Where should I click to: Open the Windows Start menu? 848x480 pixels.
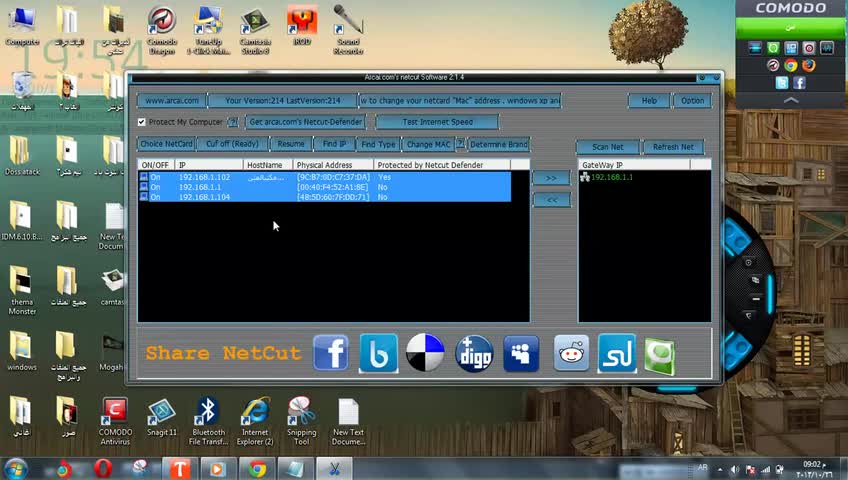(x=15, y=469)
